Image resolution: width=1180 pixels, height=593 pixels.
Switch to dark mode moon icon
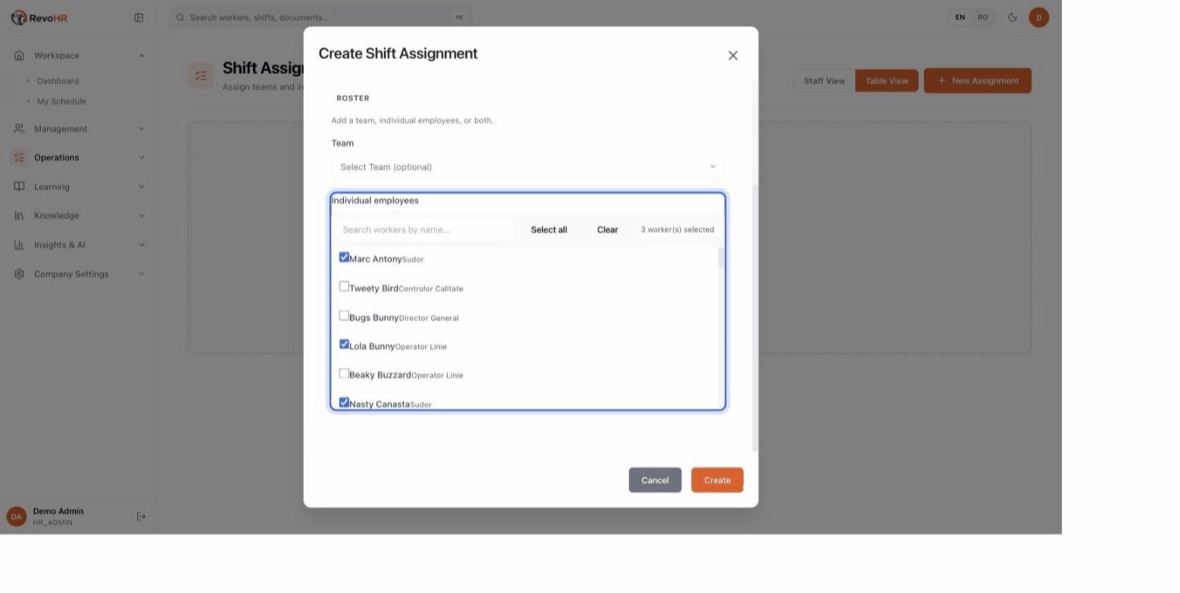[1012, 17]
